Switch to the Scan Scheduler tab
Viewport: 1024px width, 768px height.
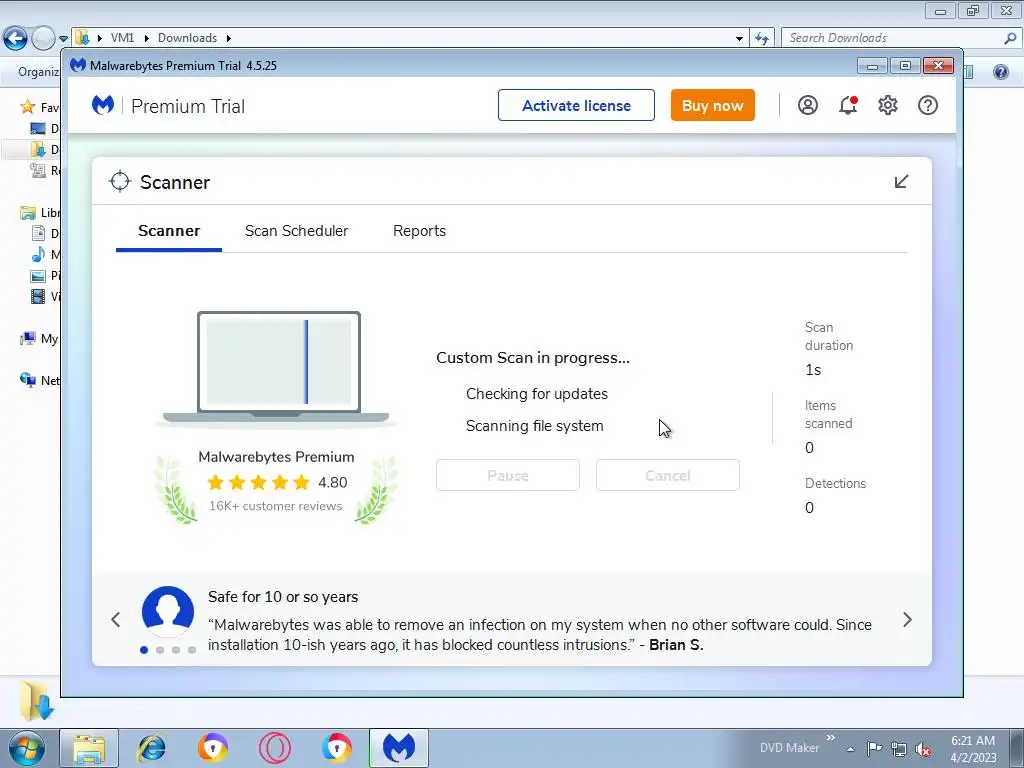[296, 231]
